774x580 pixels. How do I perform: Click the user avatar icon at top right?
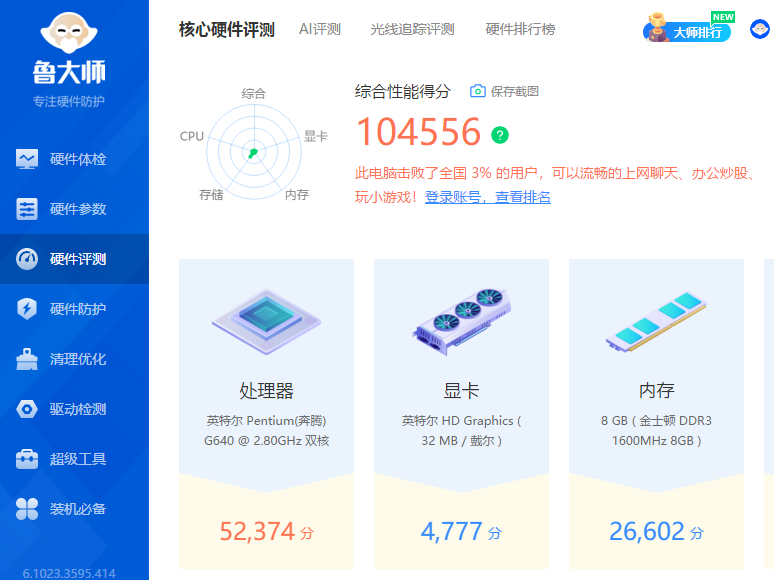tap(760, 29)
